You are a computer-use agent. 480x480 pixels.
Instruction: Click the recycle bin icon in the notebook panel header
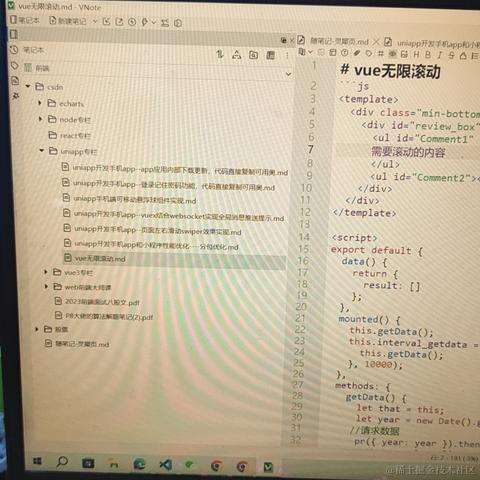click(x=237, y=55)
